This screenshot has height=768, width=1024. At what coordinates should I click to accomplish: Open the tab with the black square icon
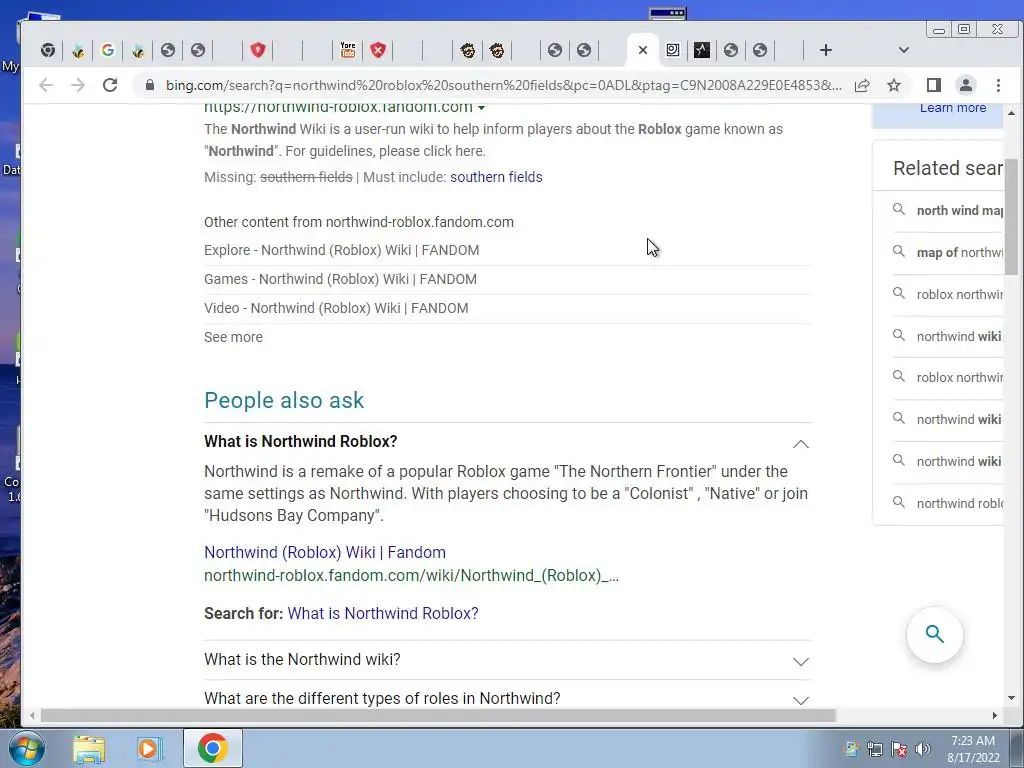(702, 50)
